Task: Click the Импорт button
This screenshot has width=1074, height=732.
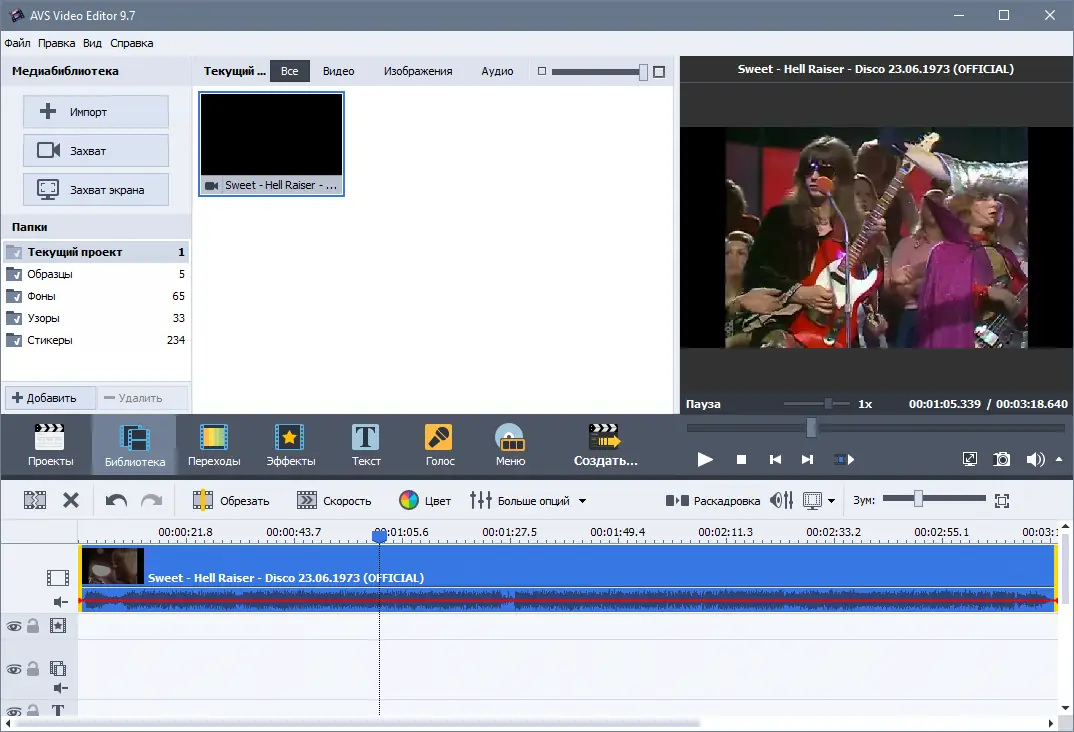Action: coord(96,112)
